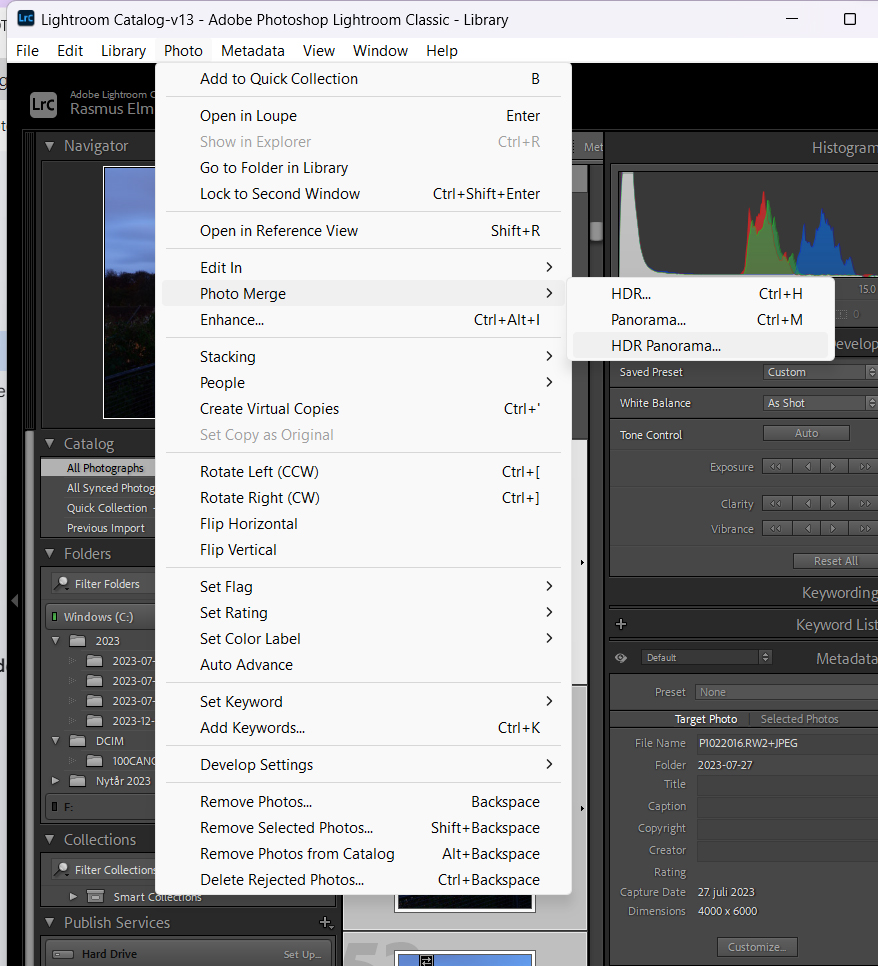Click the Smart Collections set icon
Image resolution: width=878 pixels, height=966 pixels.
pyautogui.click(x=95, y=897)
